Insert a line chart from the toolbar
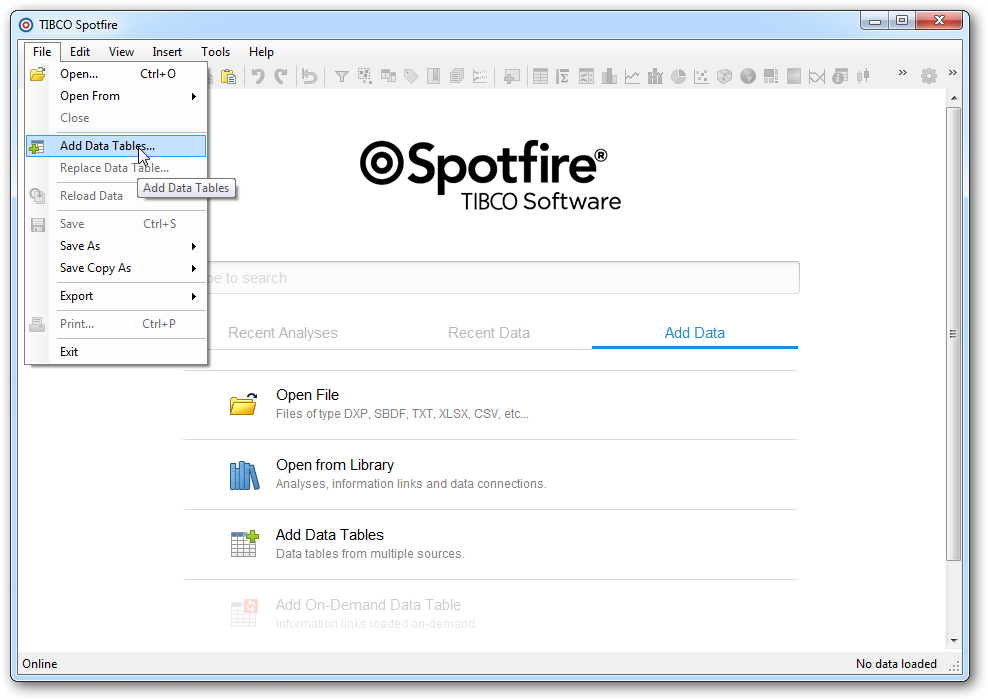Screen dimensions: 988x700 (632, 76)
